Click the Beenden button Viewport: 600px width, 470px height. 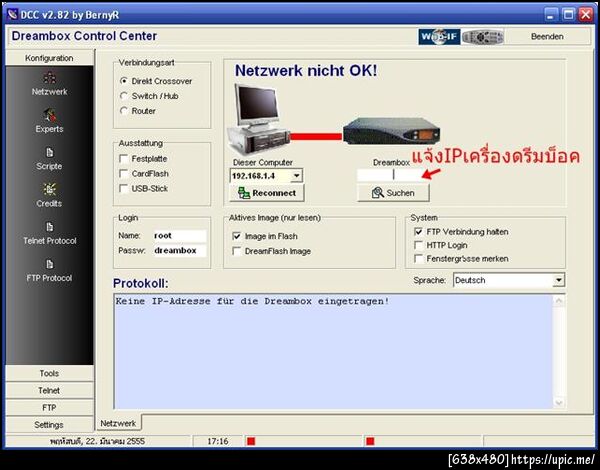pyautogui.click(x=547, y=37)
